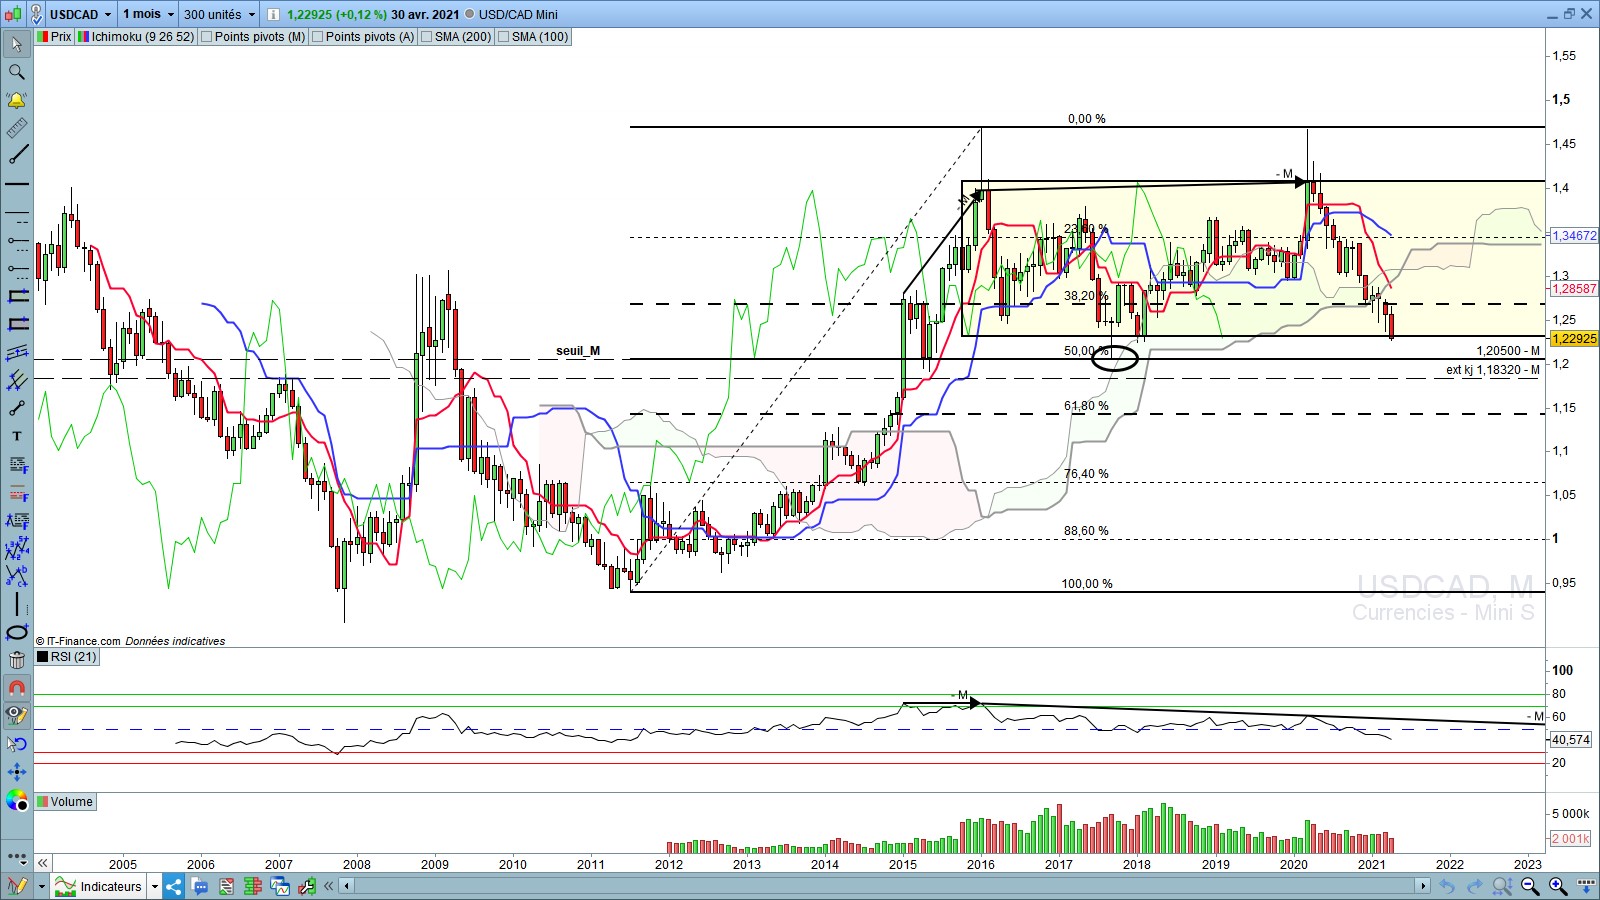Click the blue share icon
1600x900 pixels.
coord(174,886)
